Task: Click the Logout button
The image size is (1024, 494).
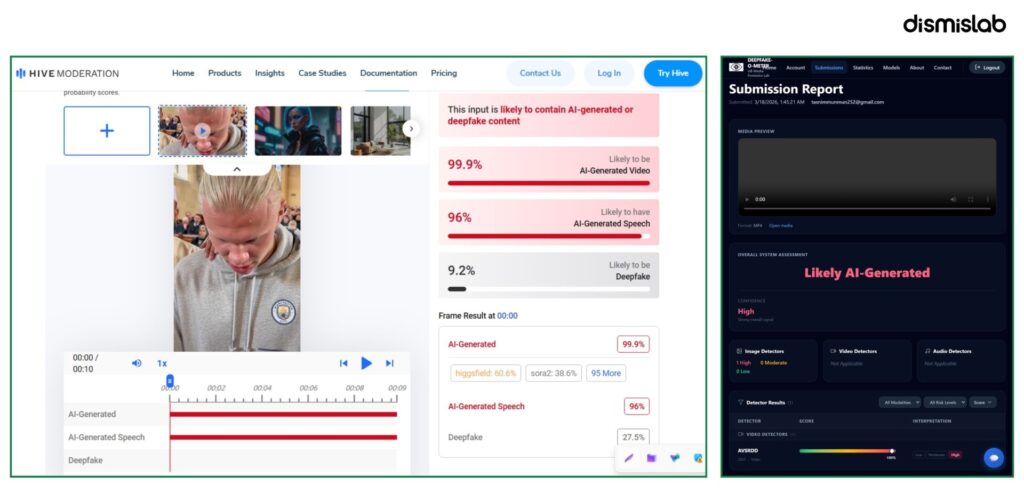Action: (x=987, y=67)
